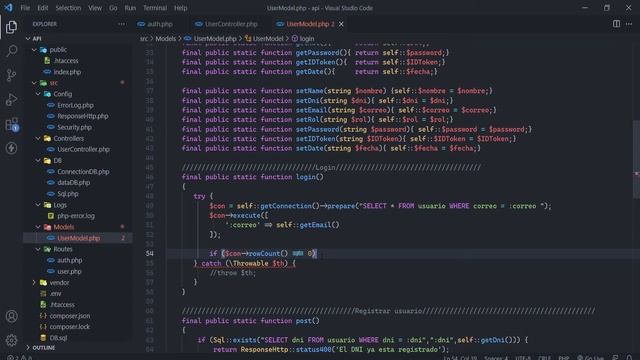Image resolution: width=640 pixels, height=360 pixels.
Task: Click UserModel class breadcrumb
Action: pyautogui.click(x=268, y=39)
